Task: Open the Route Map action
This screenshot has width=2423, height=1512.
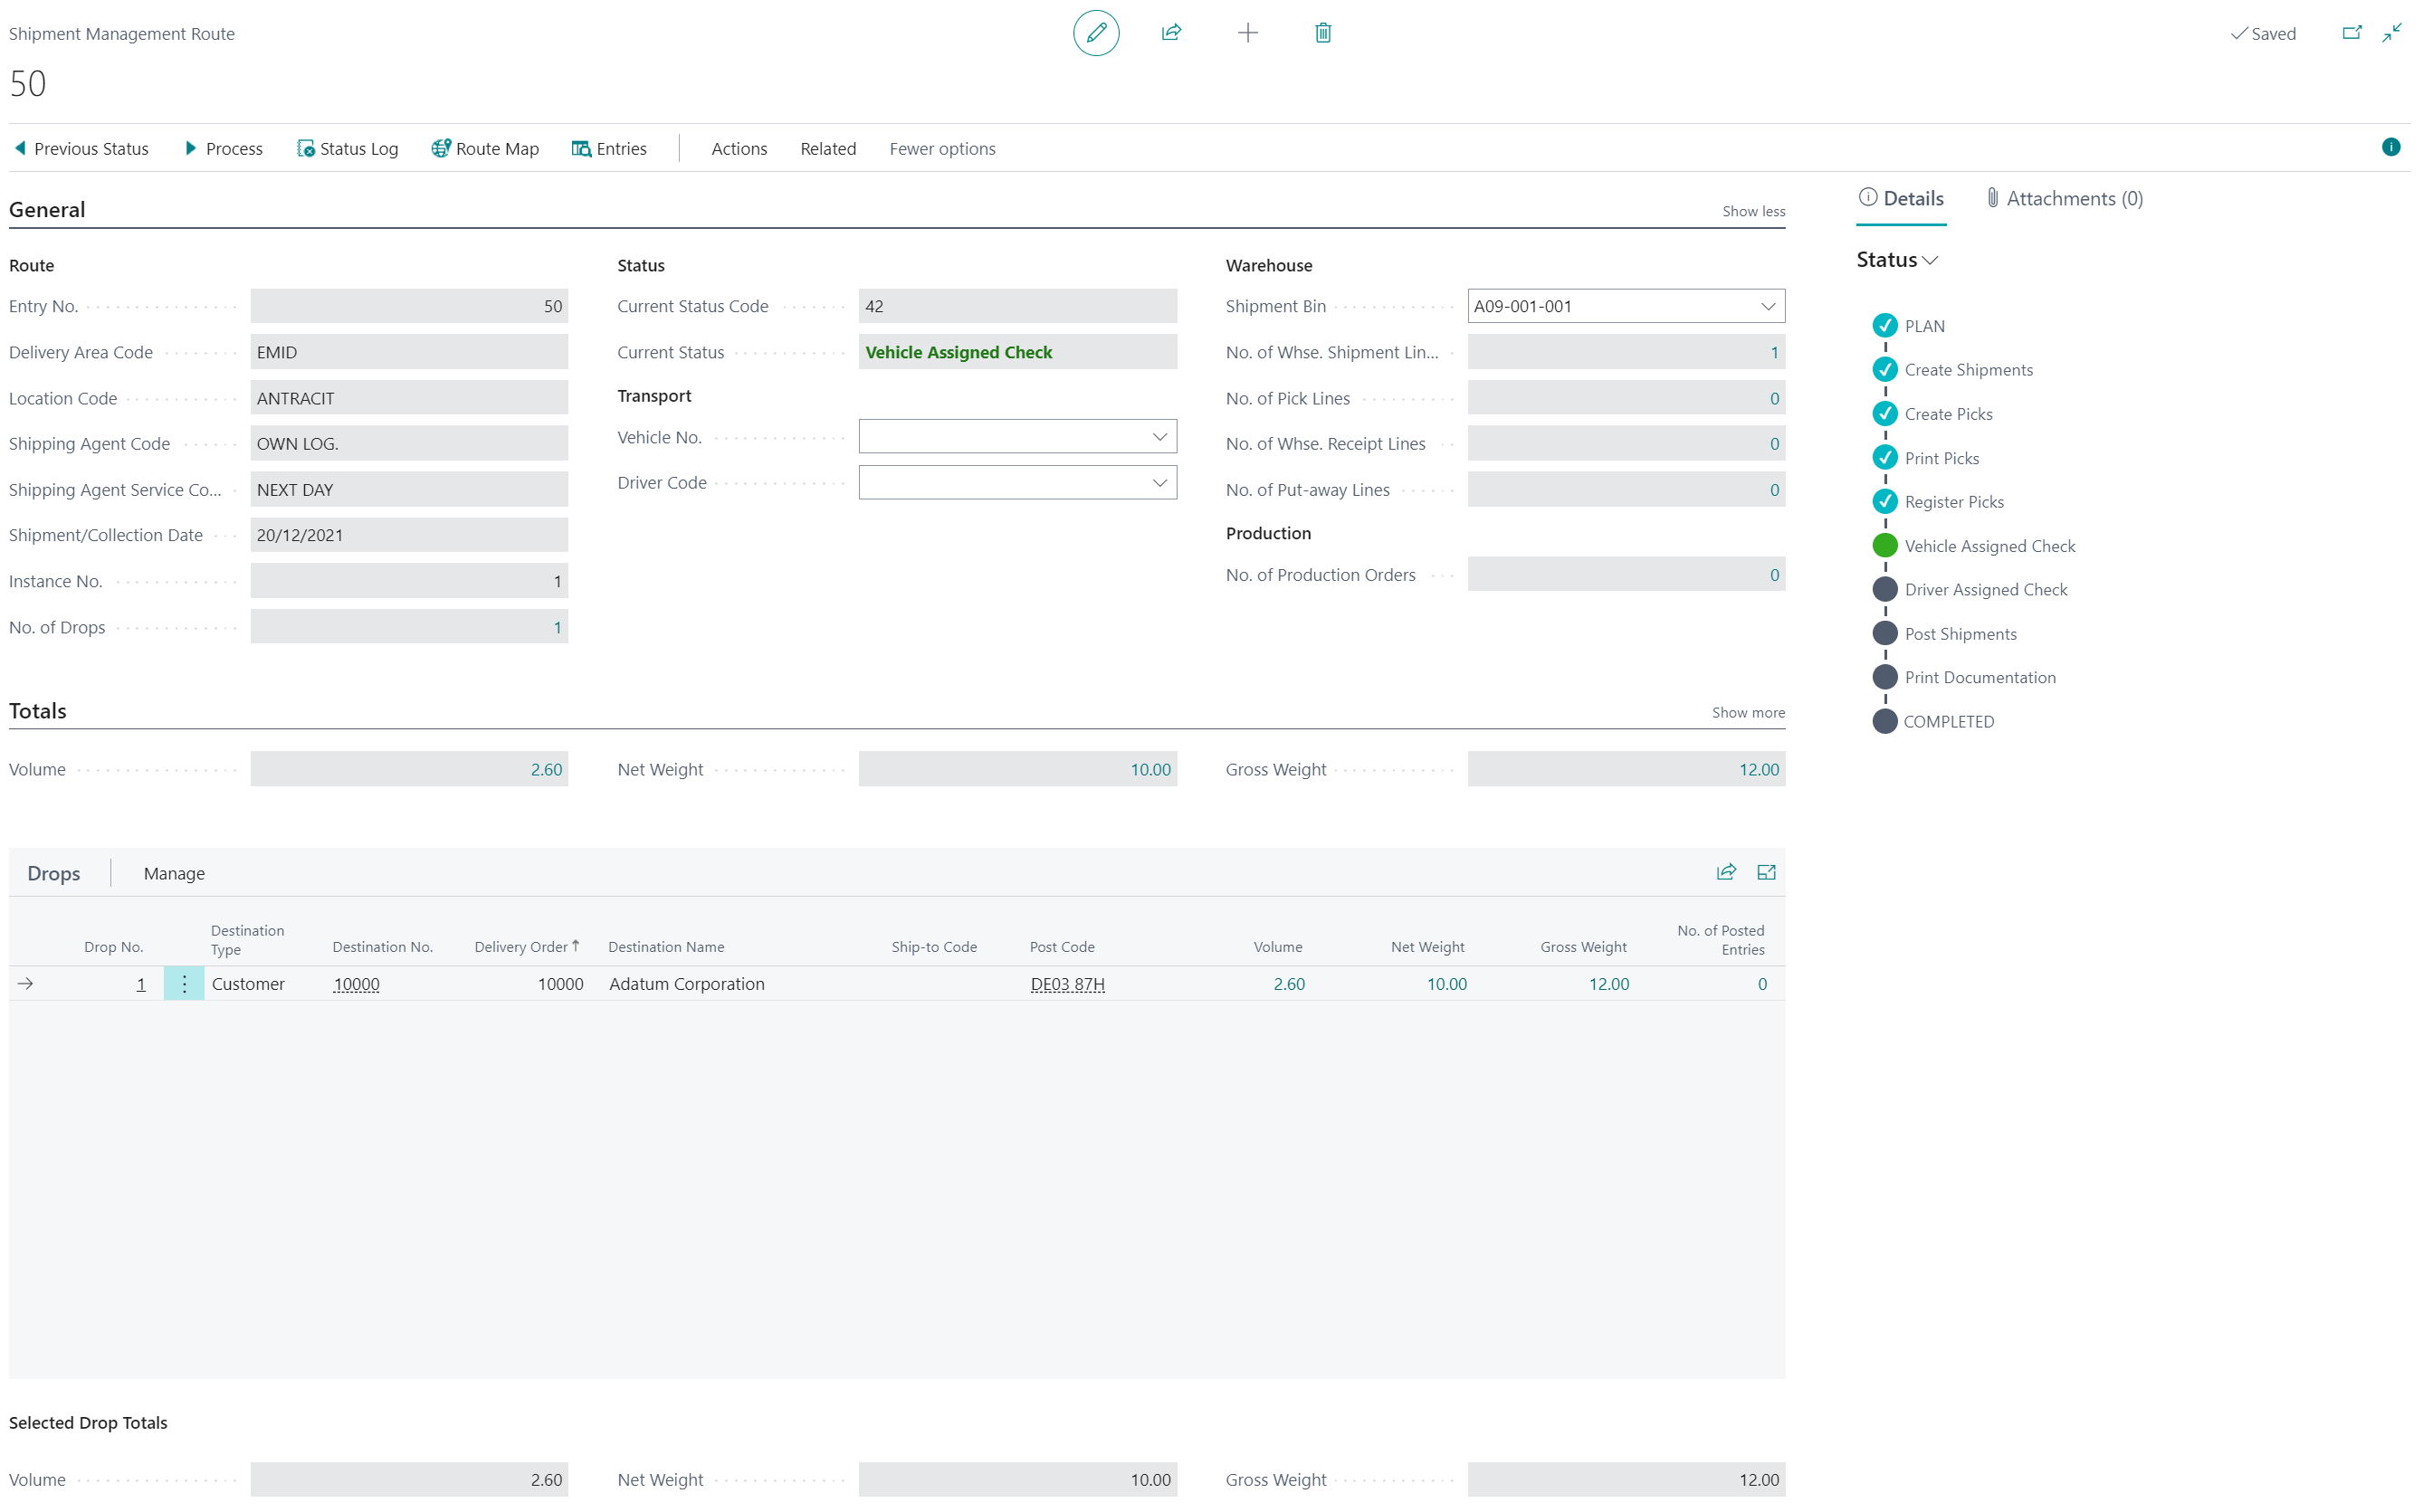Action: click(485, 149)
